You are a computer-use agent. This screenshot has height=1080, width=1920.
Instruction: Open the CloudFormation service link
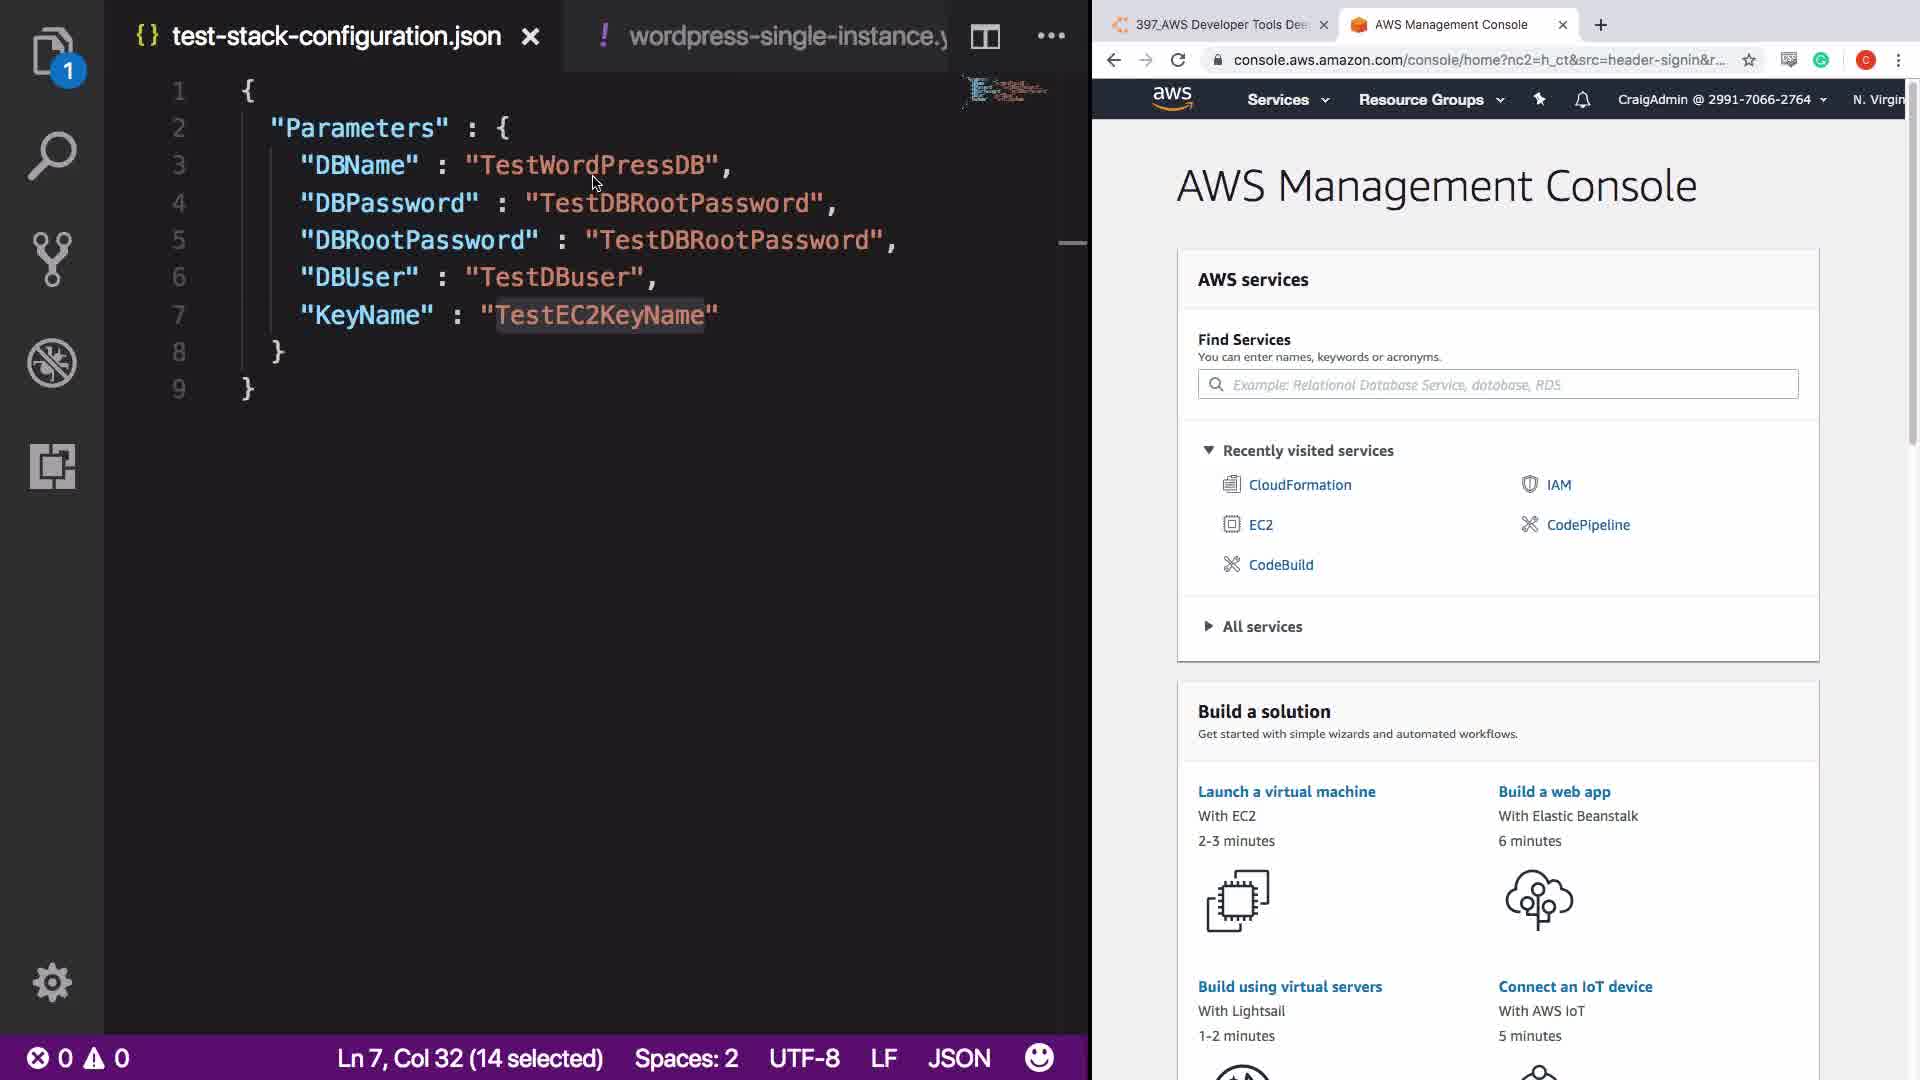tap(1299, 485)
